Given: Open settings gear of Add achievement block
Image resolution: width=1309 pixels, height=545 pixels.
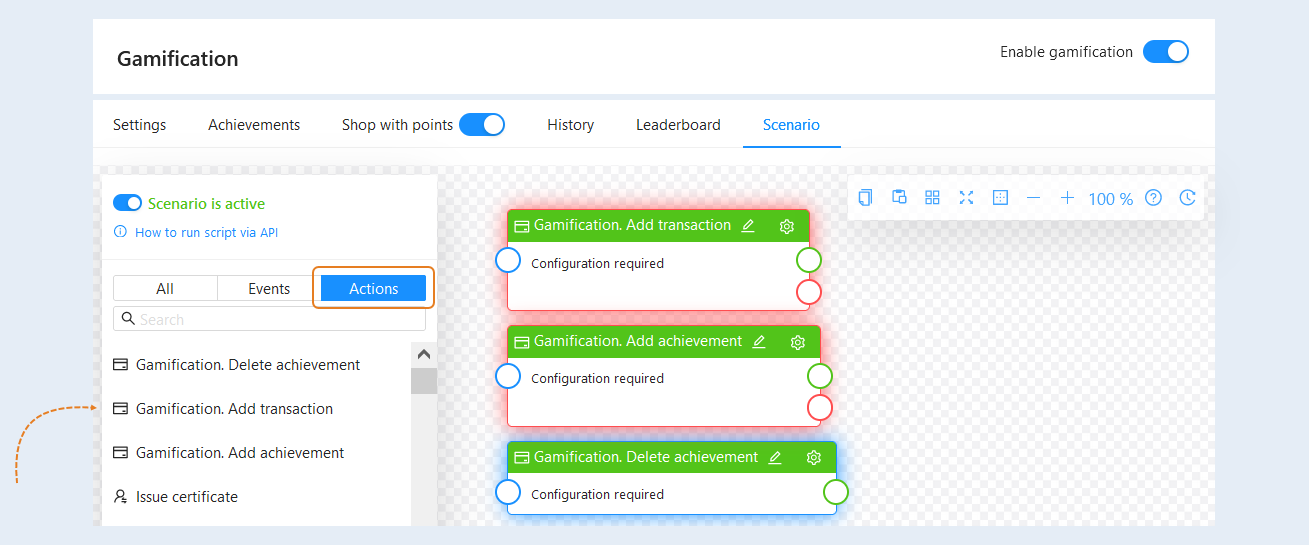Looking at the screenshot, I should tap(798, 342).
